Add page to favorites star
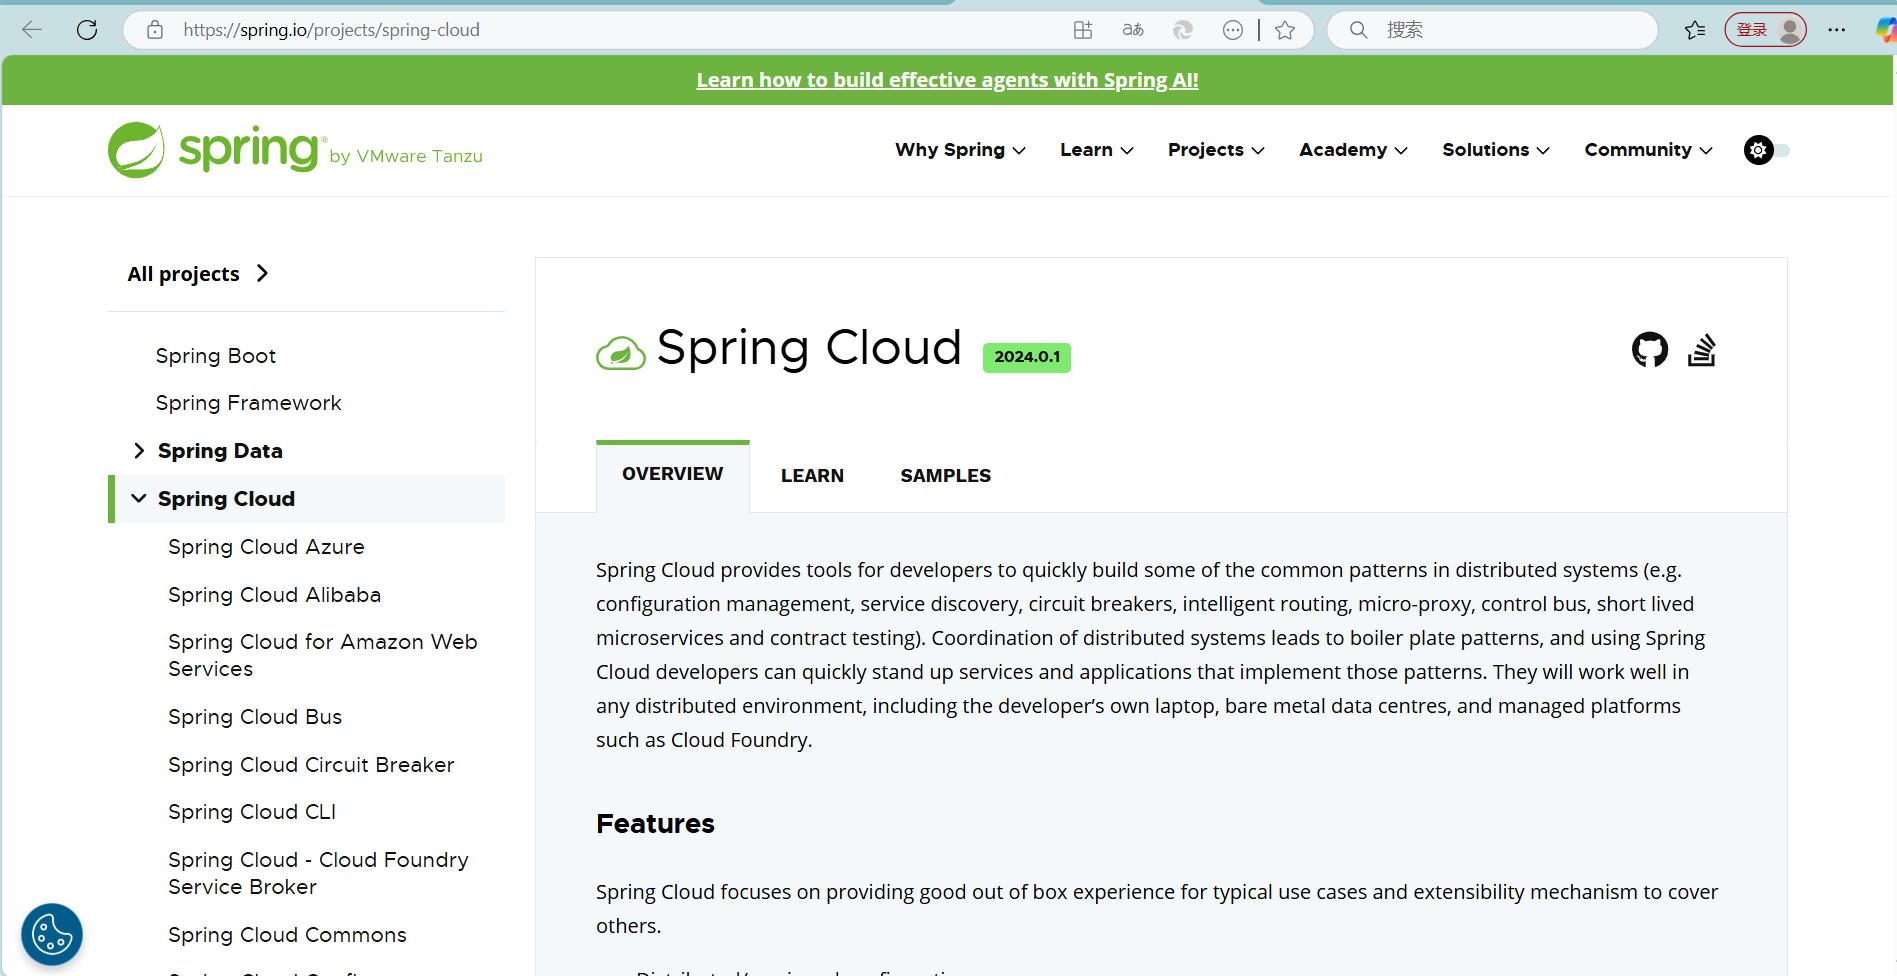Image resolution: width=1897 pixels, height=976 pixels. tap(1286, 30)
